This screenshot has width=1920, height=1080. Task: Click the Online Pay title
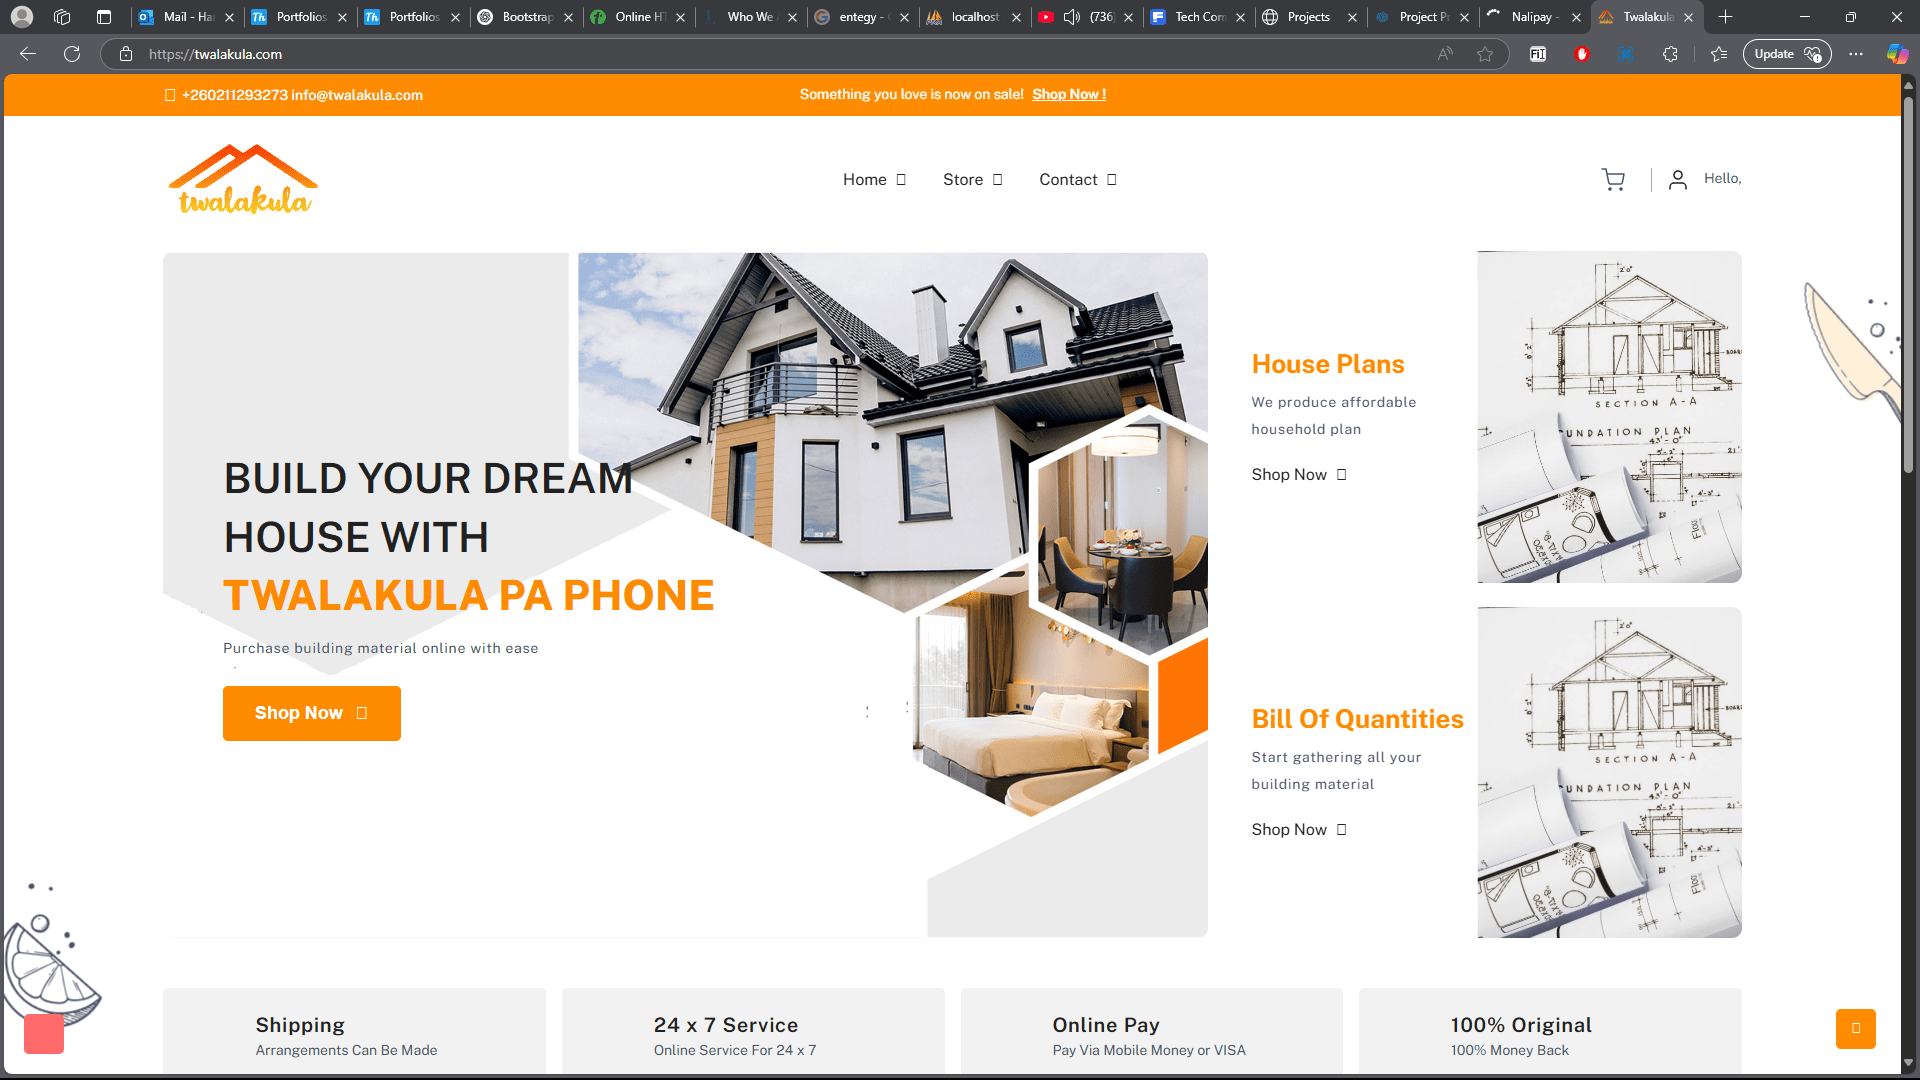[1106, 1025]
